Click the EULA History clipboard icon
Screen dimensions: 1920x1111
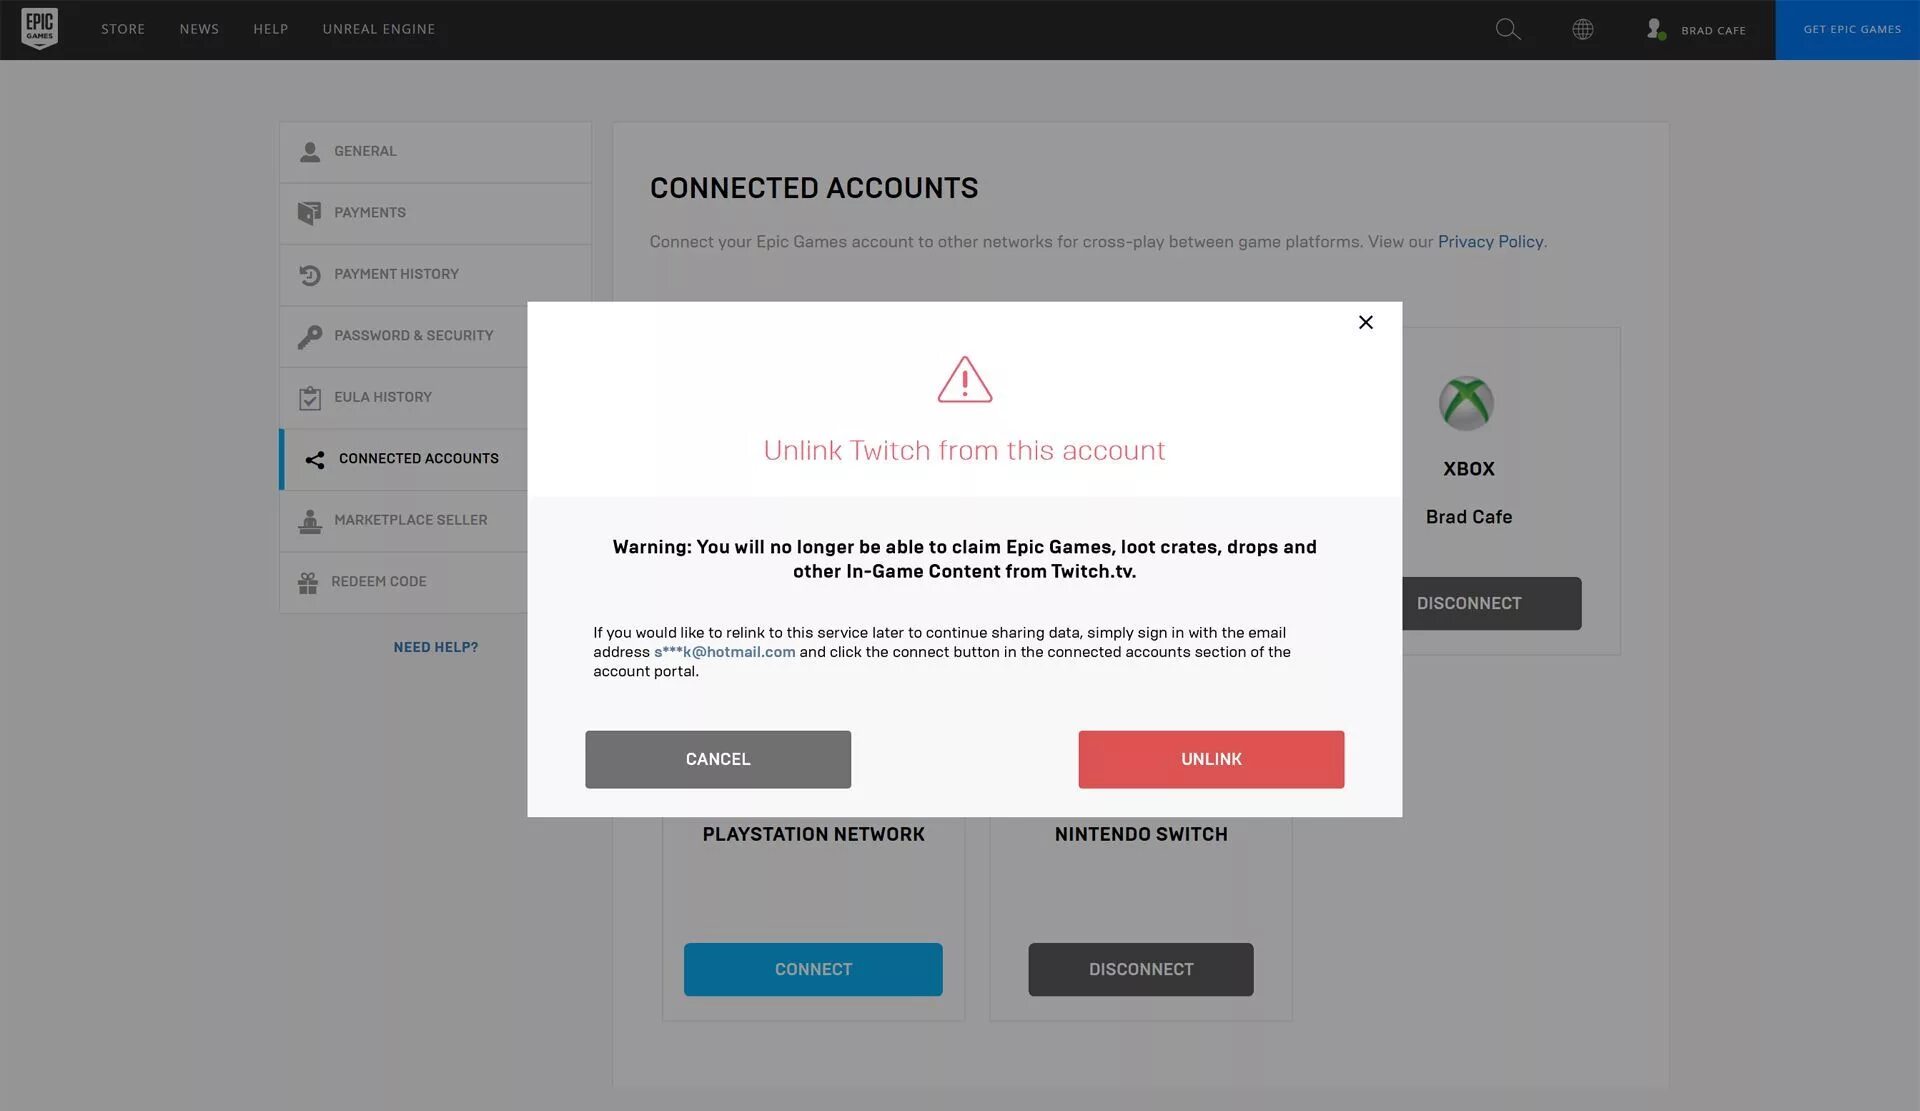(x=310, y=398)
